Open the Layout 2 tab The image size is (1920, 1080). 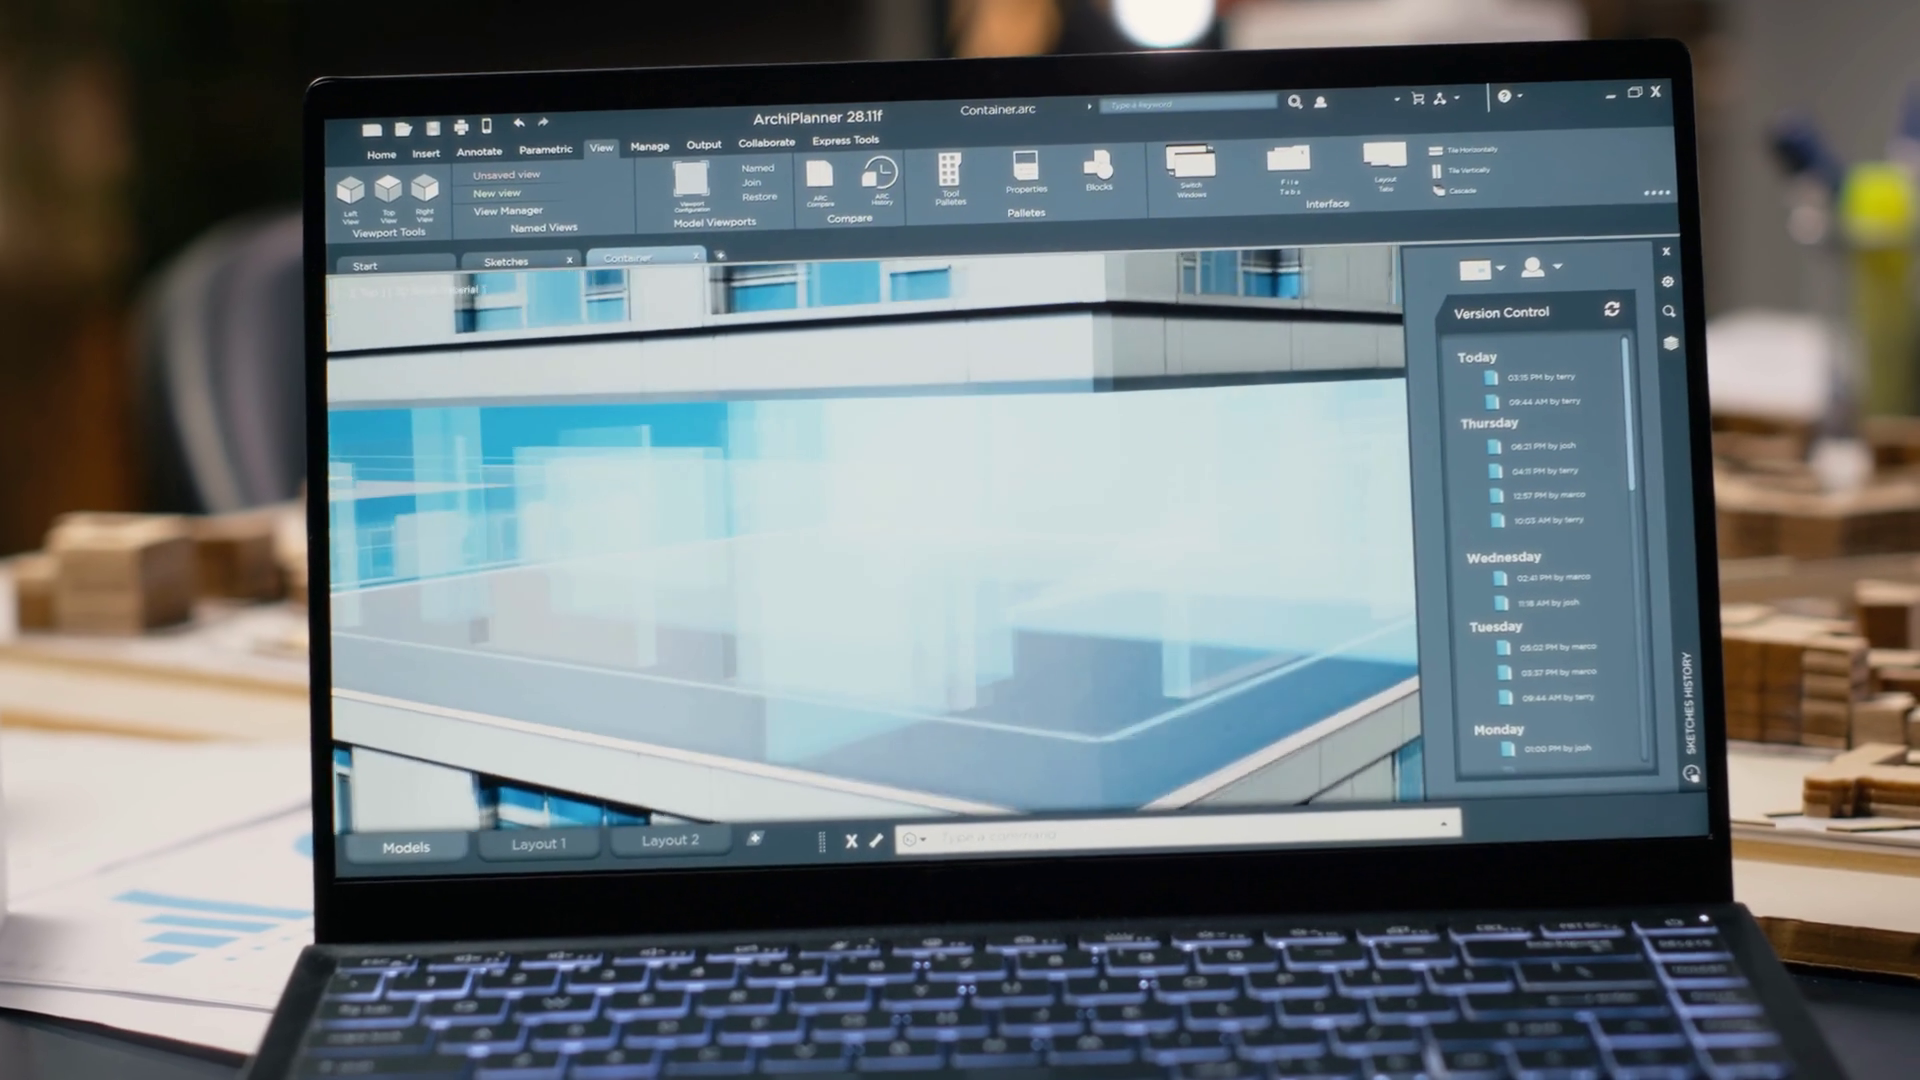point(670,841)
